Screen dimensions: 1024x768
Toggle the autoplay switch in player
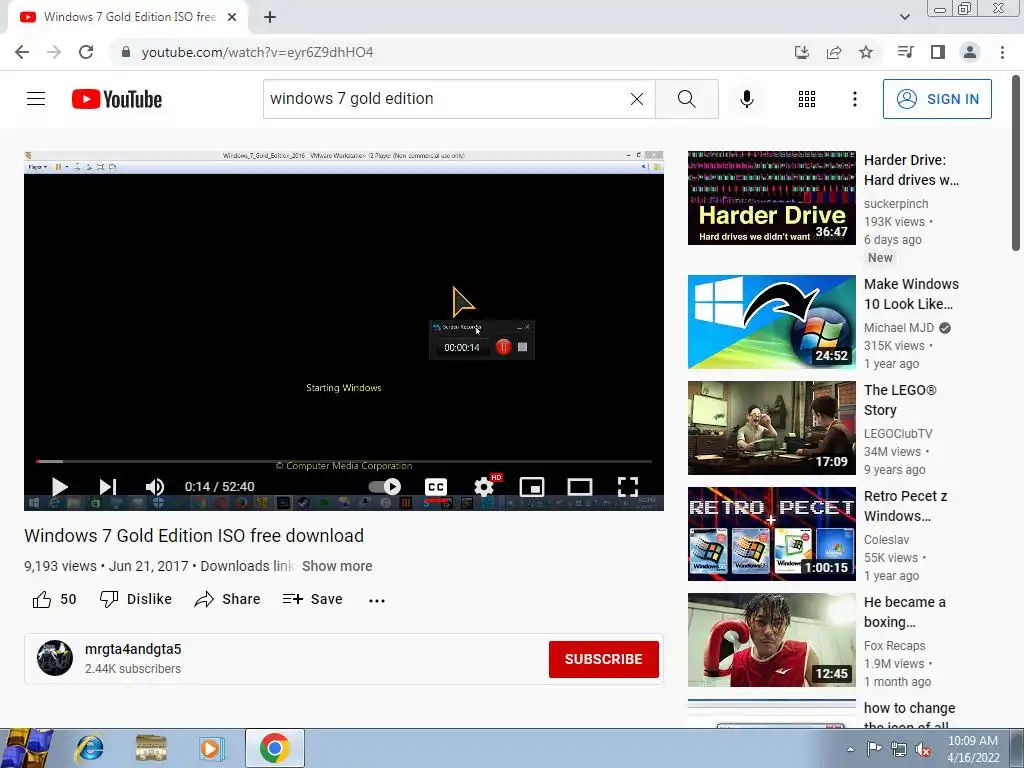(x=385, y=487)
